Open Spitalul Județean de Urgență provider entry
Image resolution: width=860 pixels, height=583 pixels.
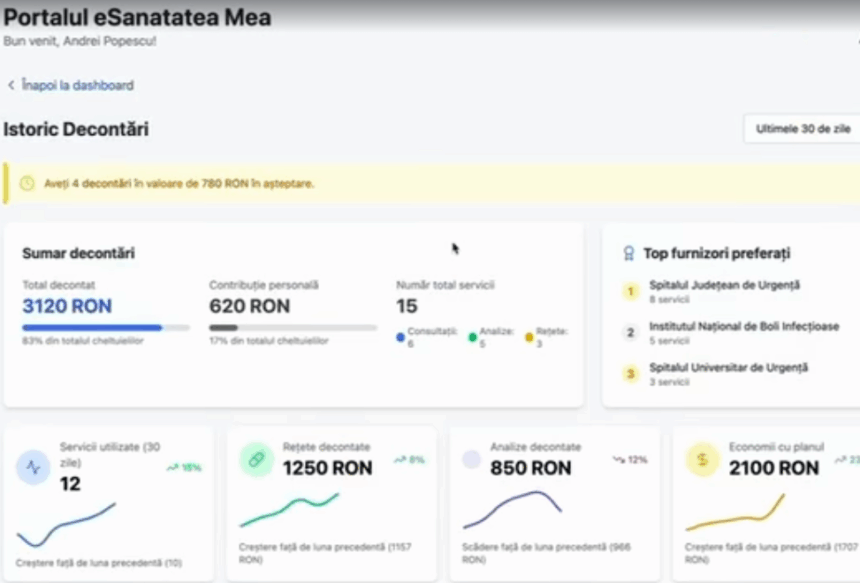(x=724, y=286)
